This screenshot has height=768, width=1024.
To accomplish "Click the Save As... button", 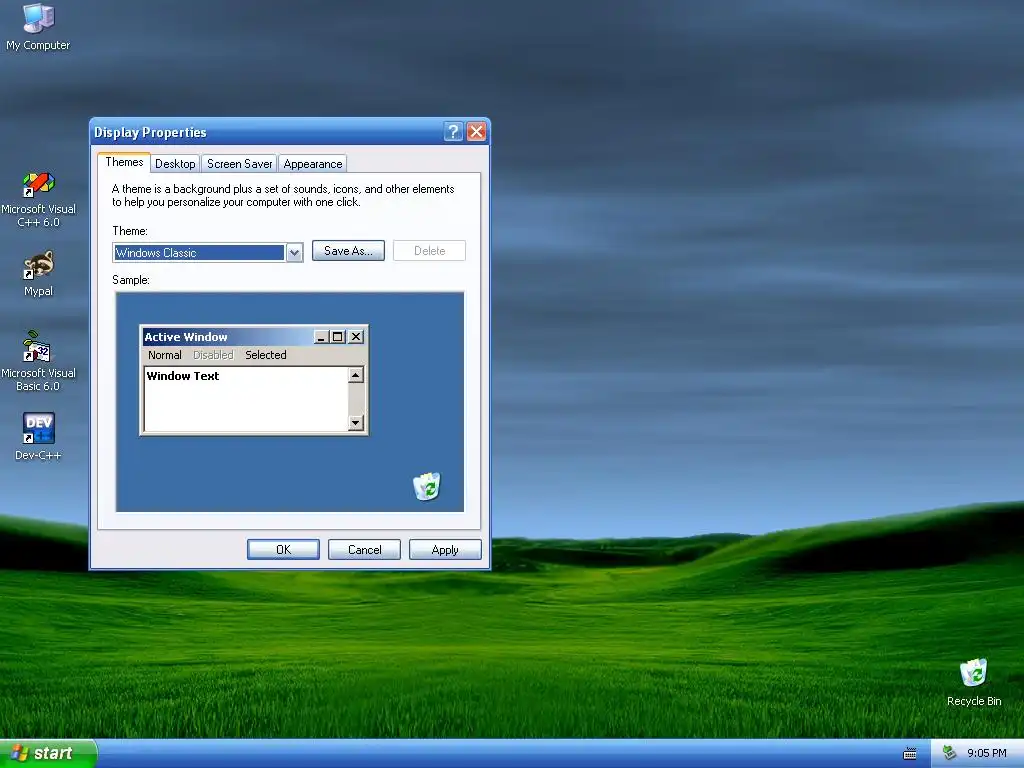I will pyautogui.click(x=348, y=251).
